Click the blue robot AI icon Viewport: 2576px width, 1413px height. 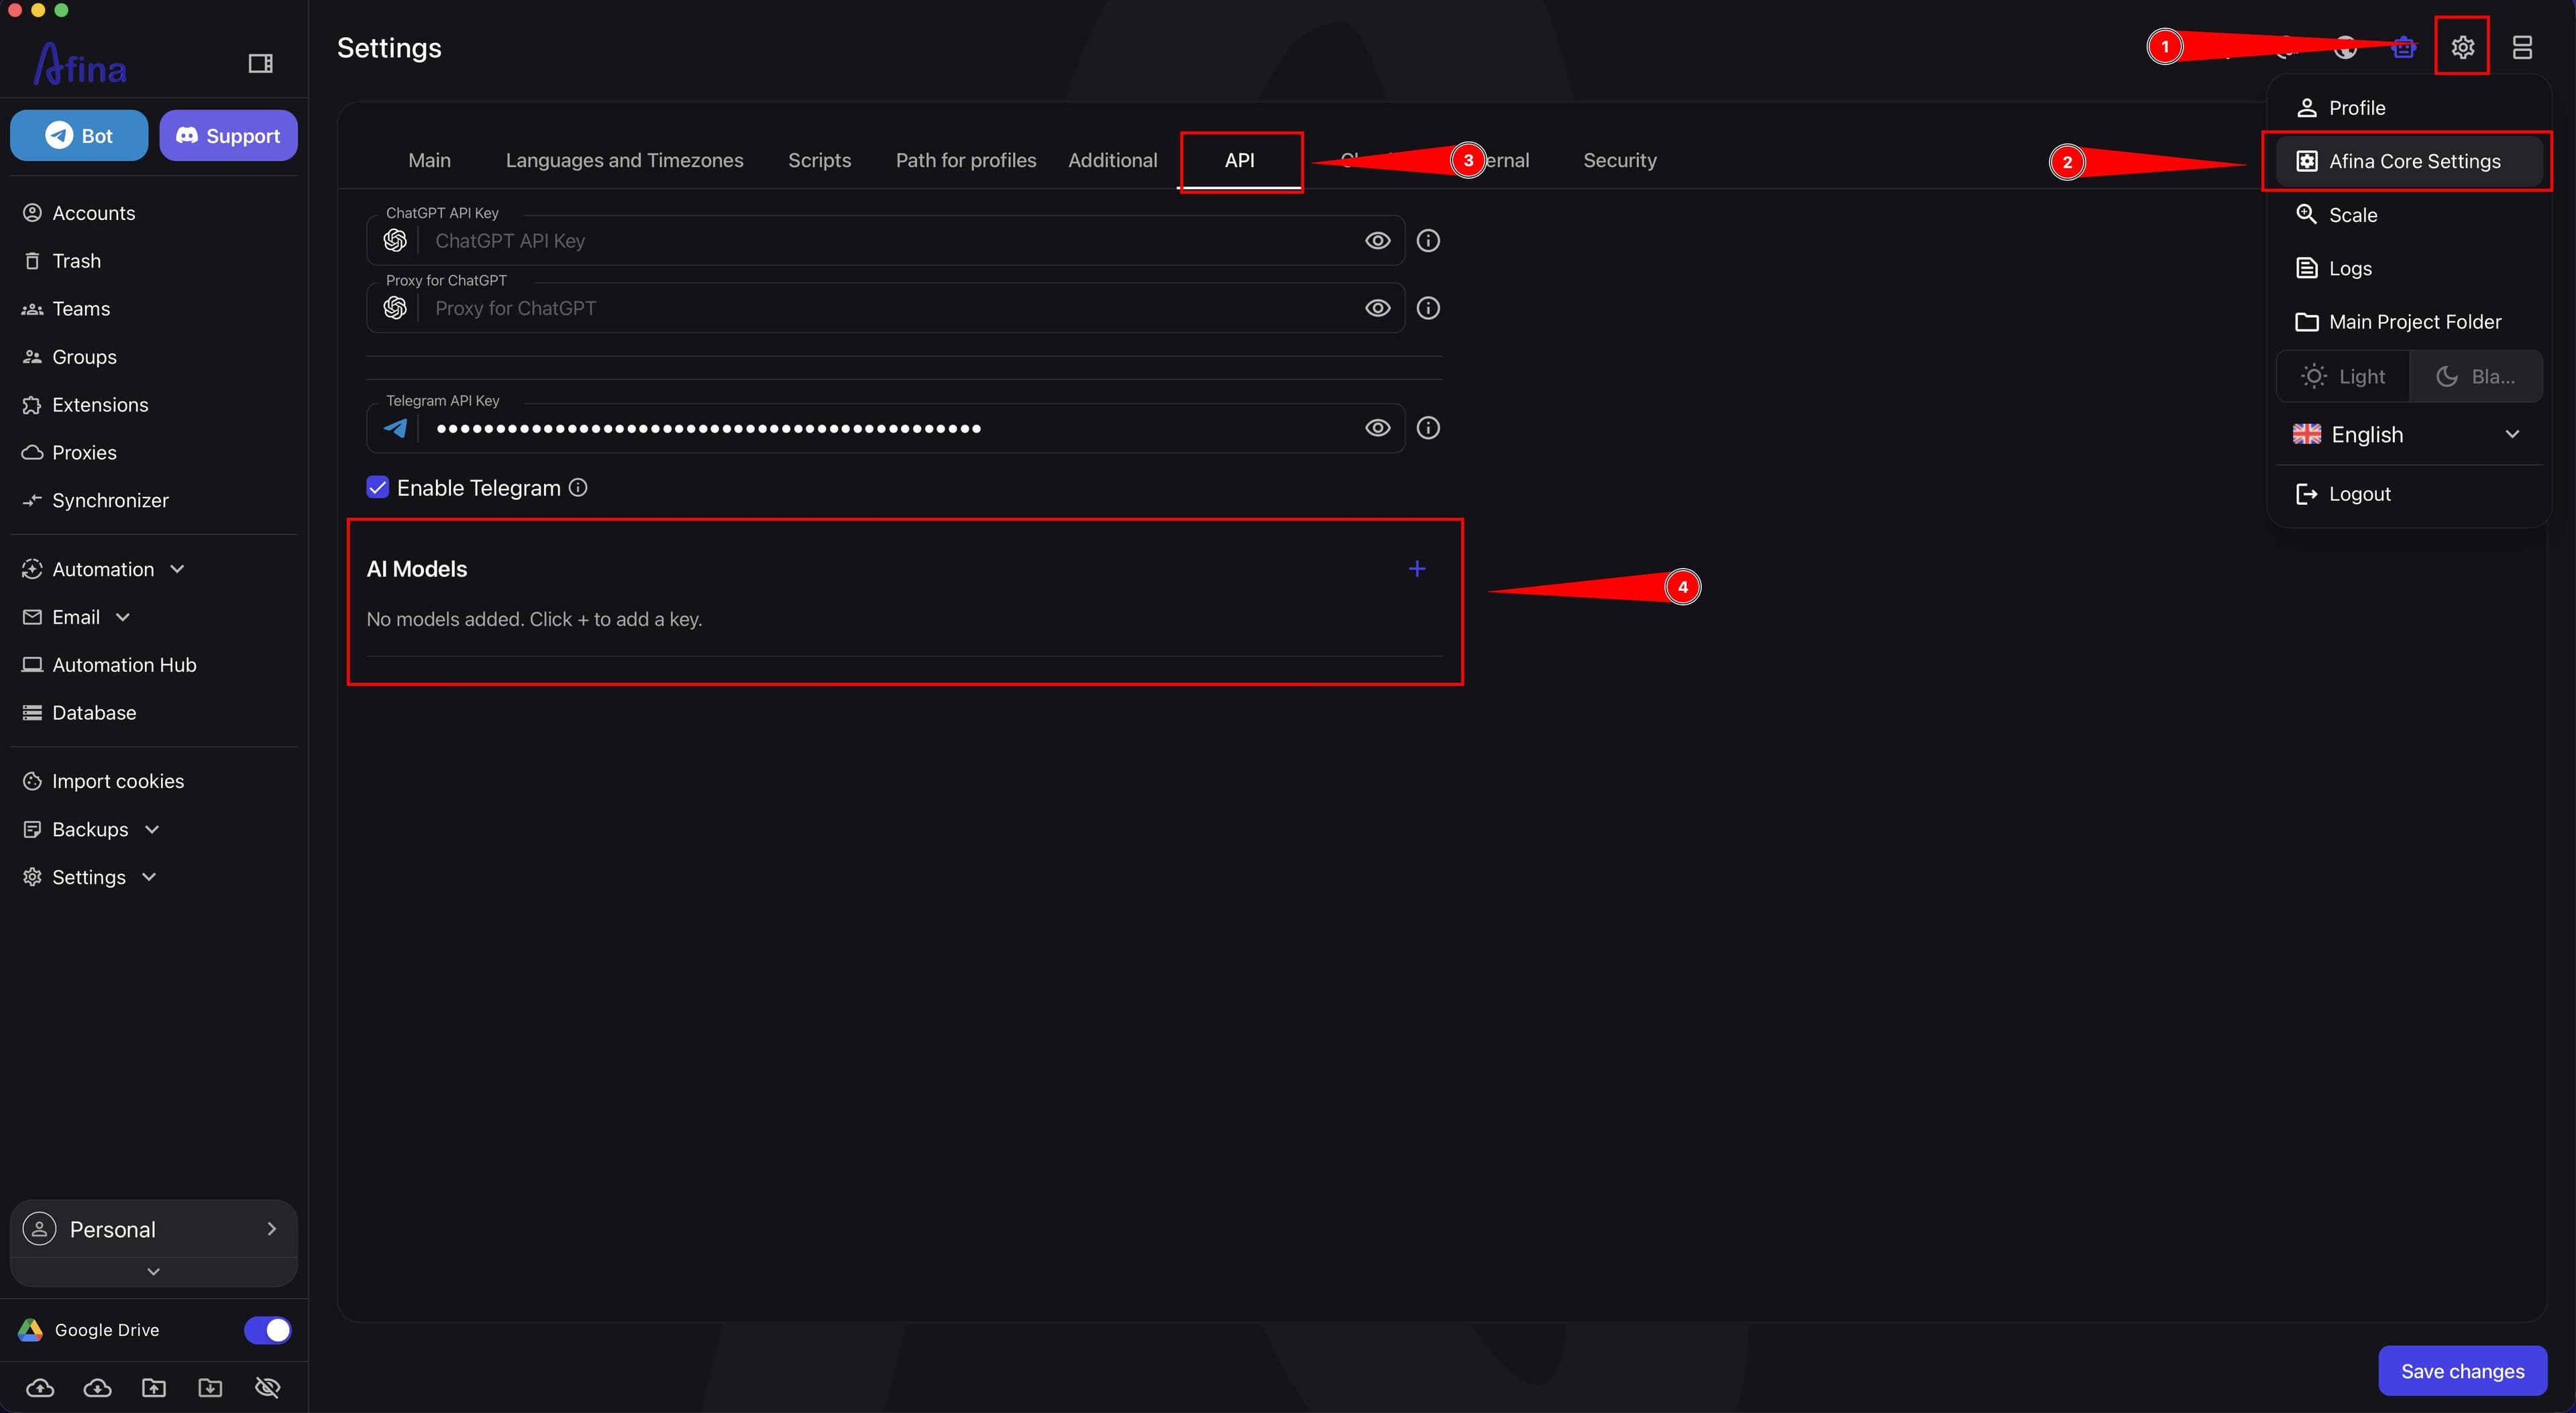coord(2403,47)
